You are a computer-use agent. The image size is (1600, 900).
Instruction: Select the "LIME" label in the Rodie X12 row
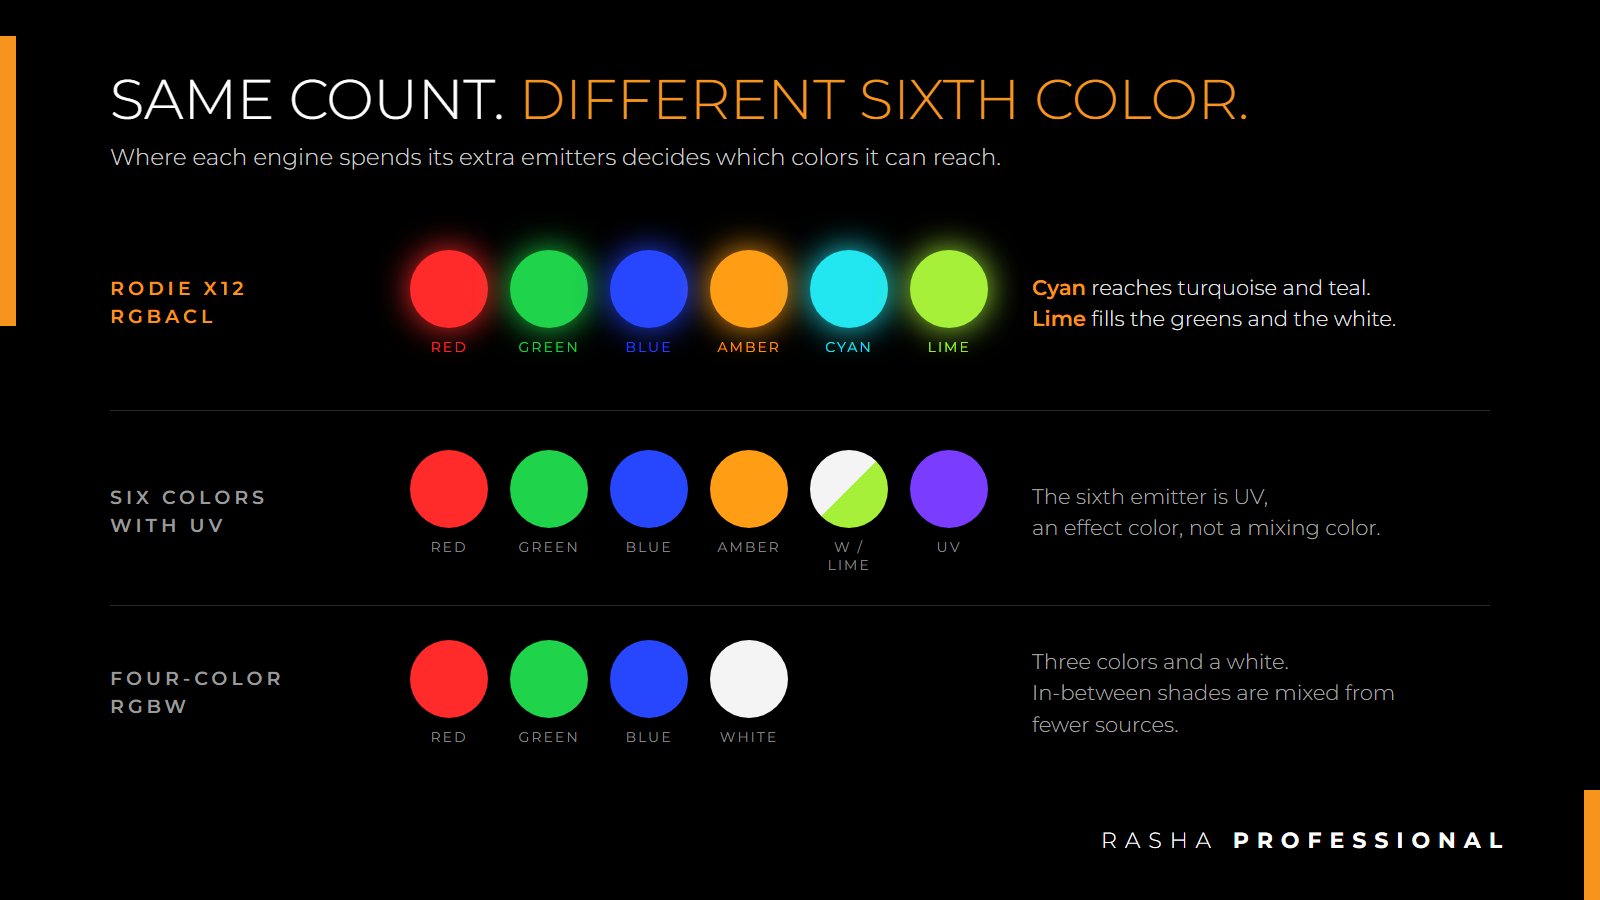[x=949, y=347]
